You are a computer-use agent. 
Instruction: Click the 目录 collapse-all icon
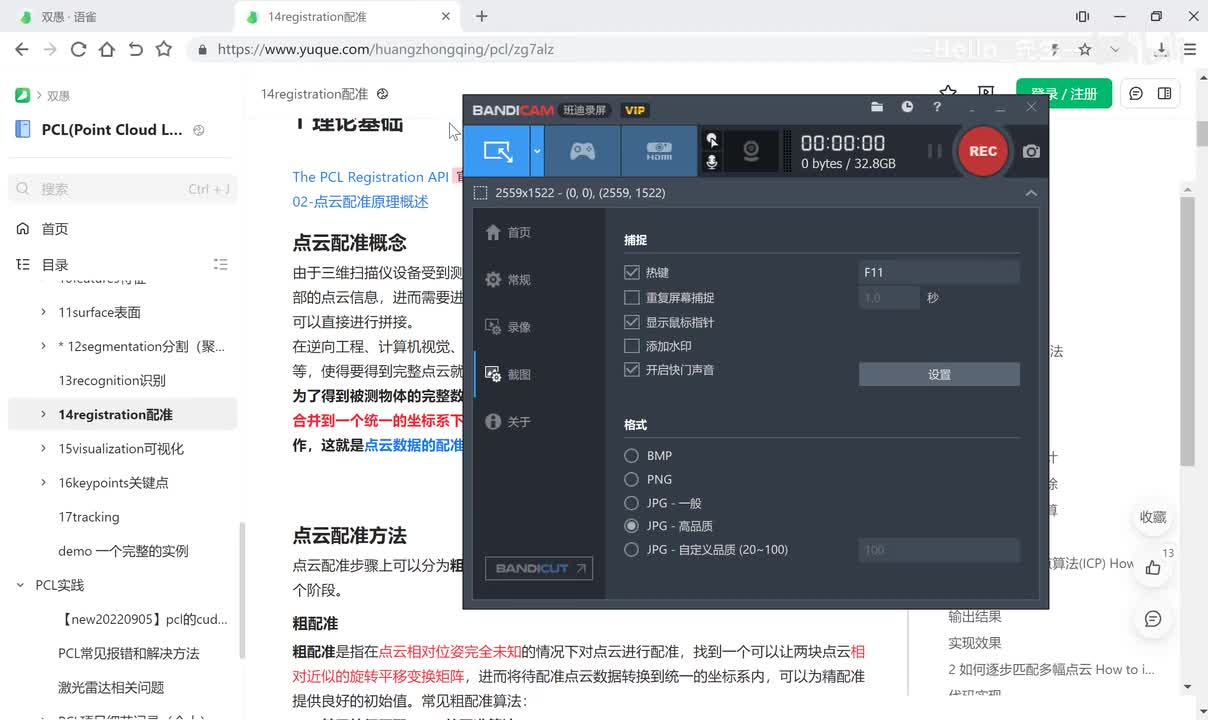pos(221,265)
